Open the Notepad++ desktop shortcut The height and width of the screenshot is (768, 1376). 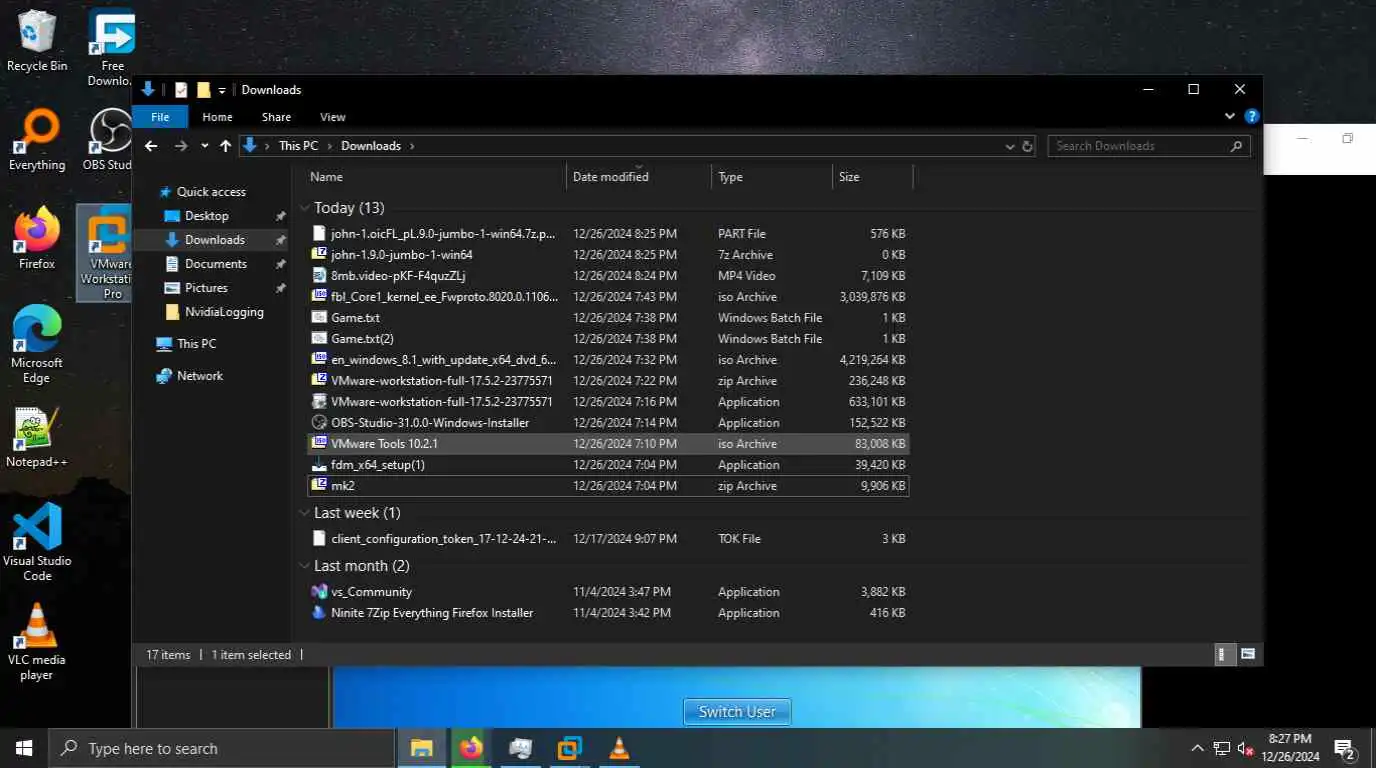[x=37, y=437]
